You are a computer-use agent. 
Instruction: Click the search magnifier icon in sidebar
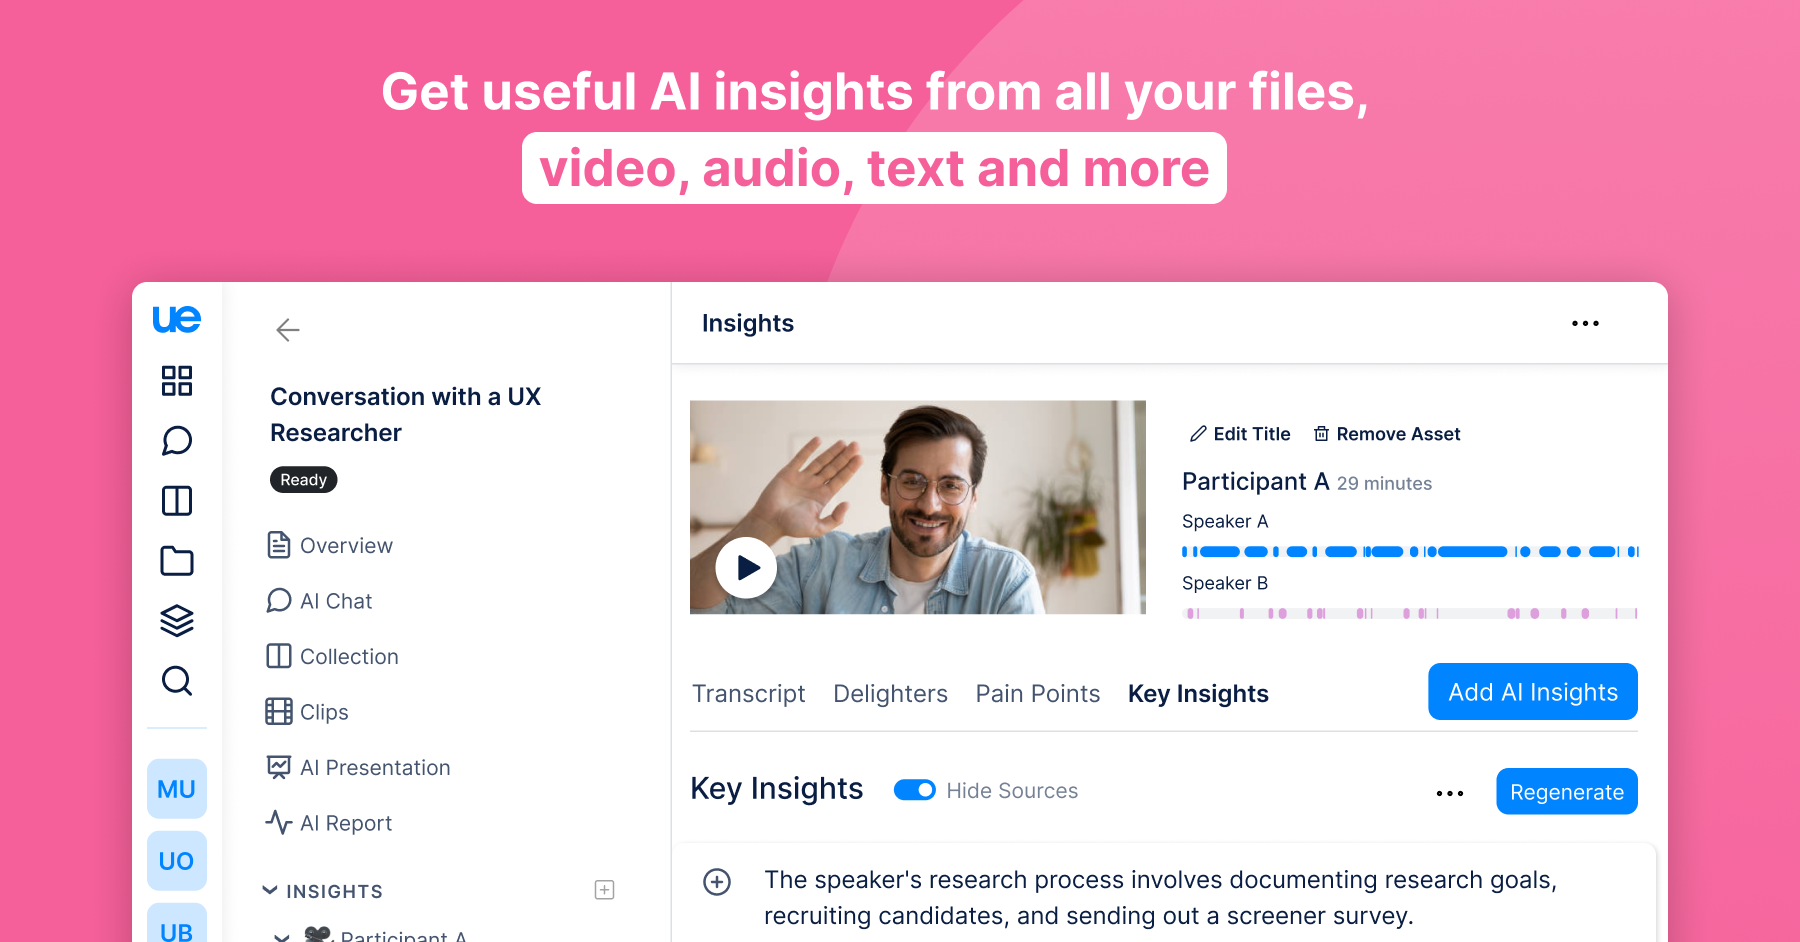coord(177,681)
